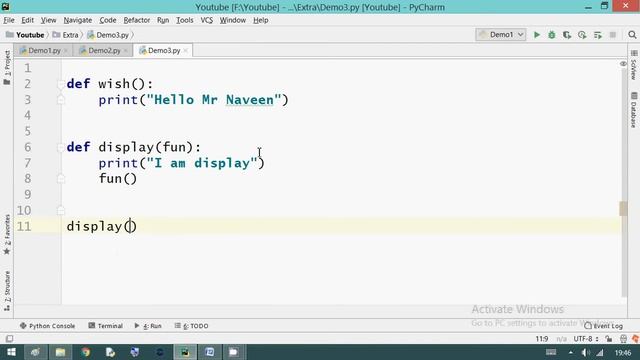Image resolution: width=640 pixels, height=360 pixels.
Task: Click the PyCharm taskbar icon
Action: 185,352
